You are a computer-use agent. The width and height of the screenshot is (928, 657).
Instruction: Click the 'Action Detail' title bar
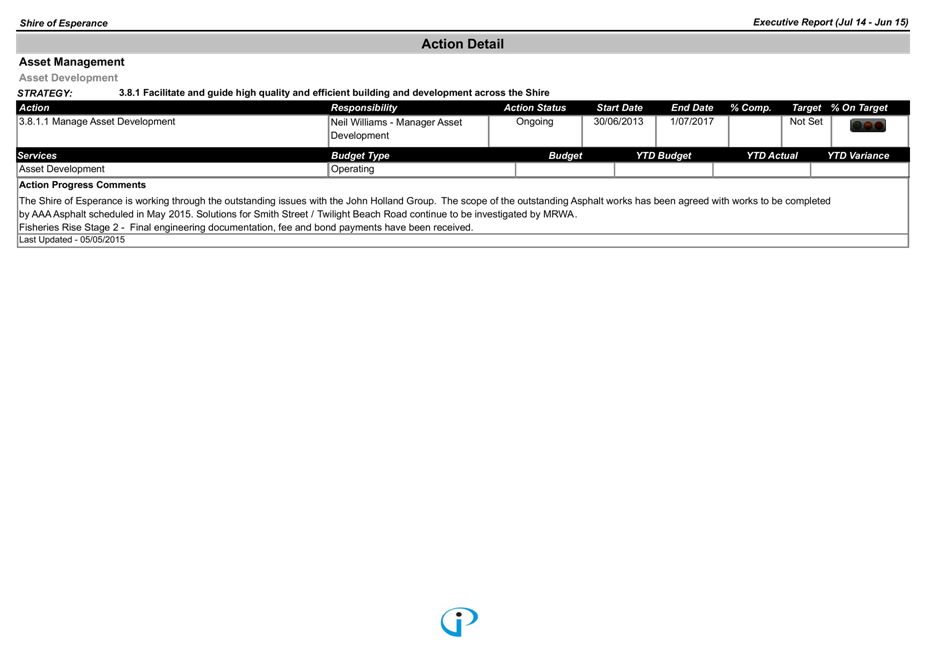click(x=463, y=44)
